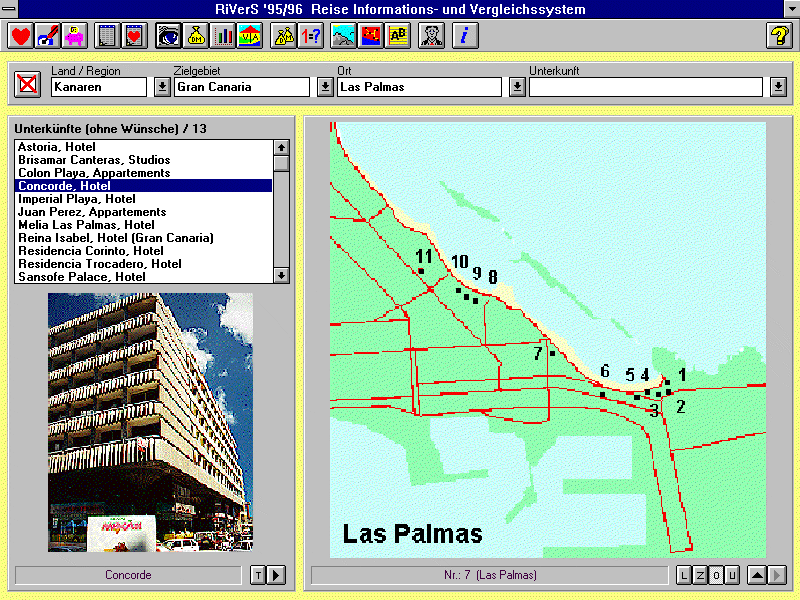Open the Land / Region dropdown
800x600 pixels.
[x=162, y=87]
